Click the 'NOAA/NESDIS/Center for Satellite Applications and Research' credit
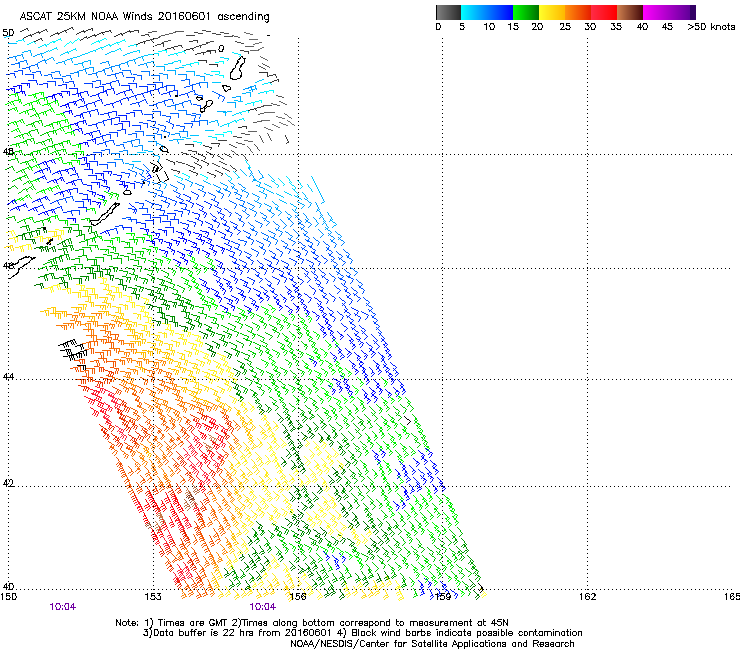 point(432,644)
